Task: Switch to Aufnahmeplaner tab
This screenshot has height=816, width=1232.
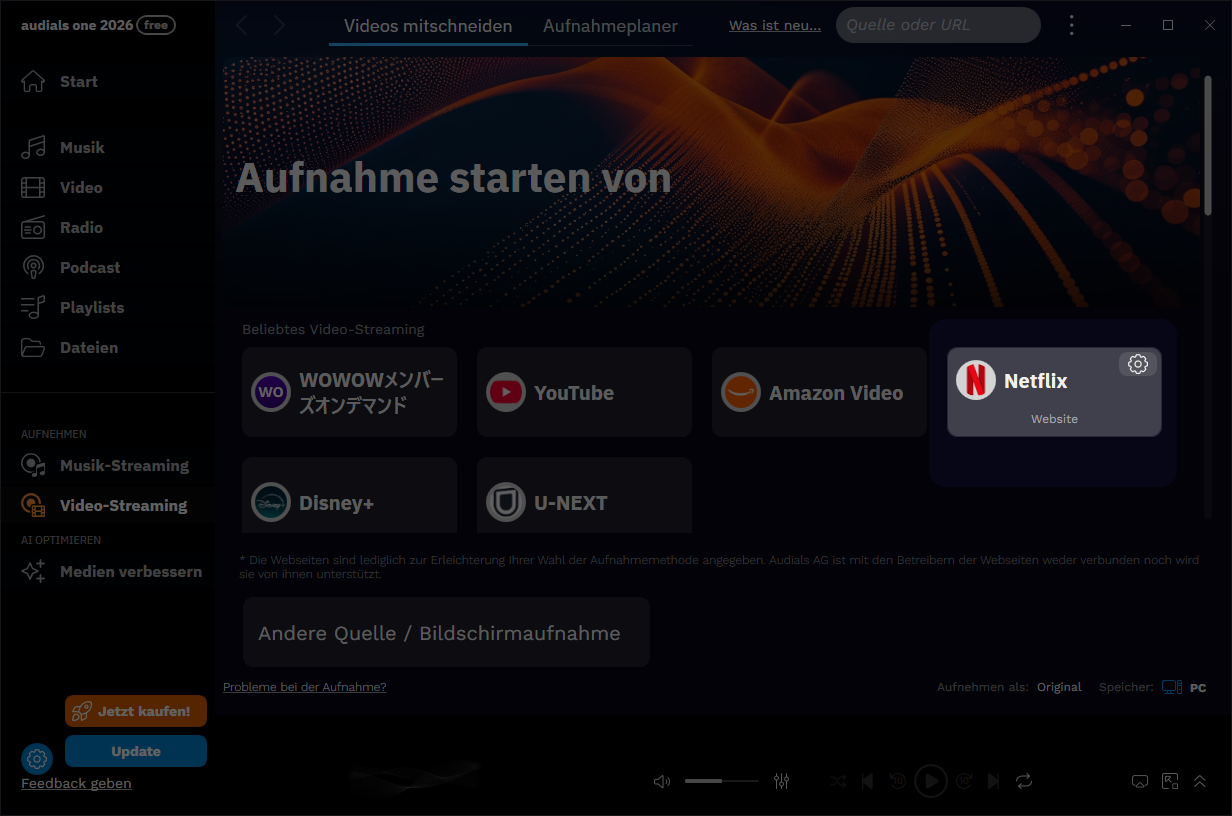Action: [x=610, y=26]
